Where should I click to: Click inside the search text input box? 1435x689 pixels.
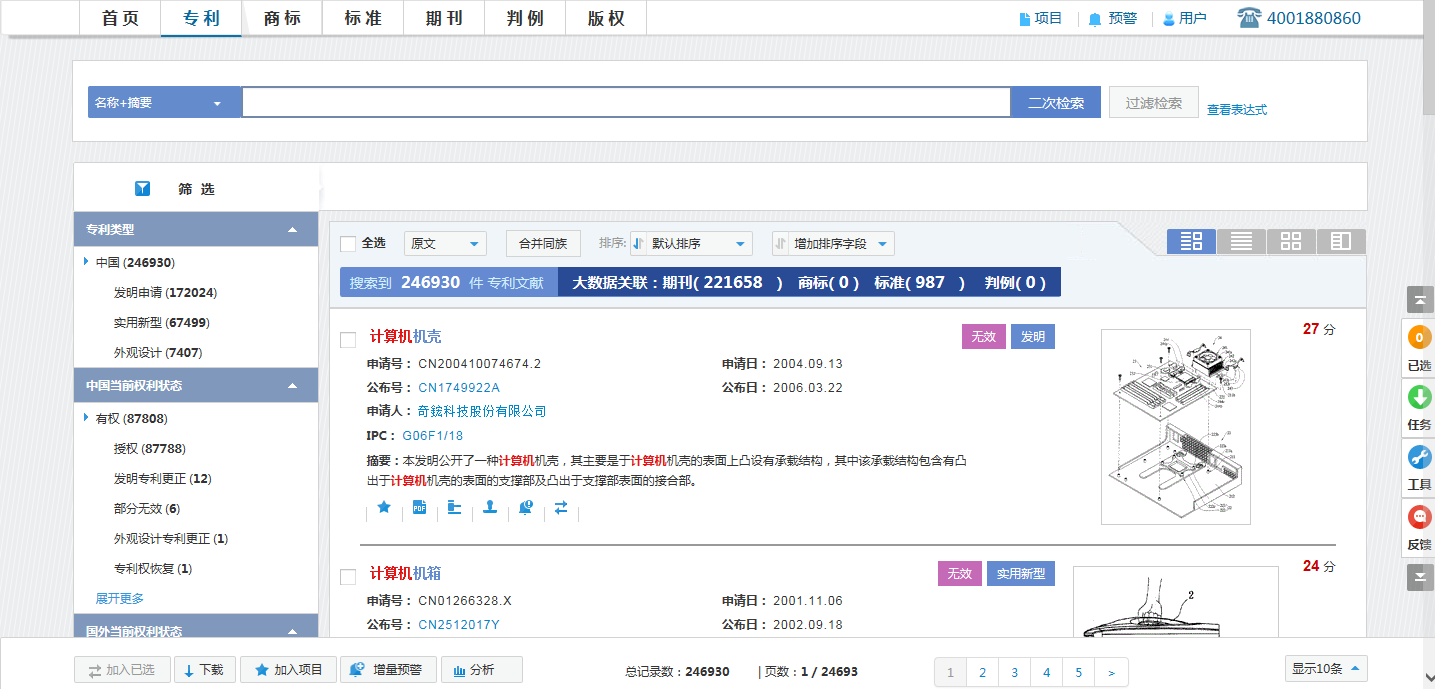[x=626, y=103]
